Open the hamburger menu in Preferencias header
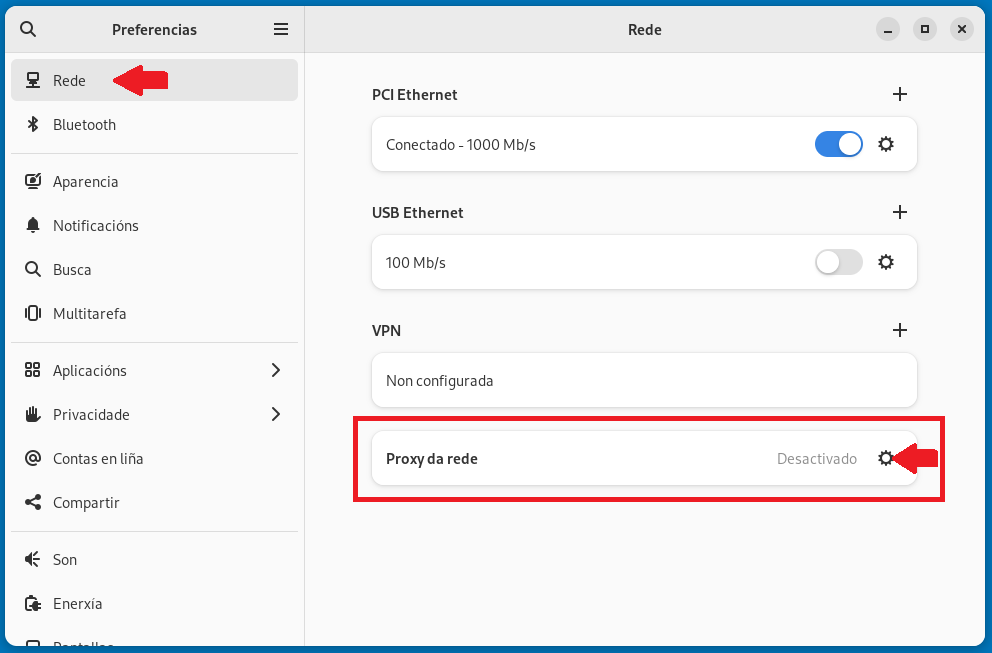The image size is (992, 653). (x=281, y=30)
